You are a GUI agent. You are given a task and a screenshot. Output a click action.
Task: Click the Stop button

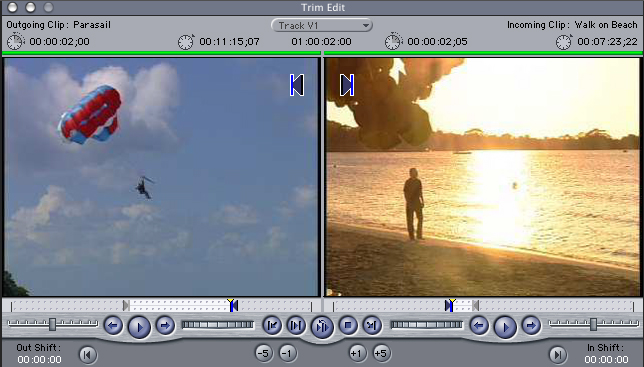[348, 326]
